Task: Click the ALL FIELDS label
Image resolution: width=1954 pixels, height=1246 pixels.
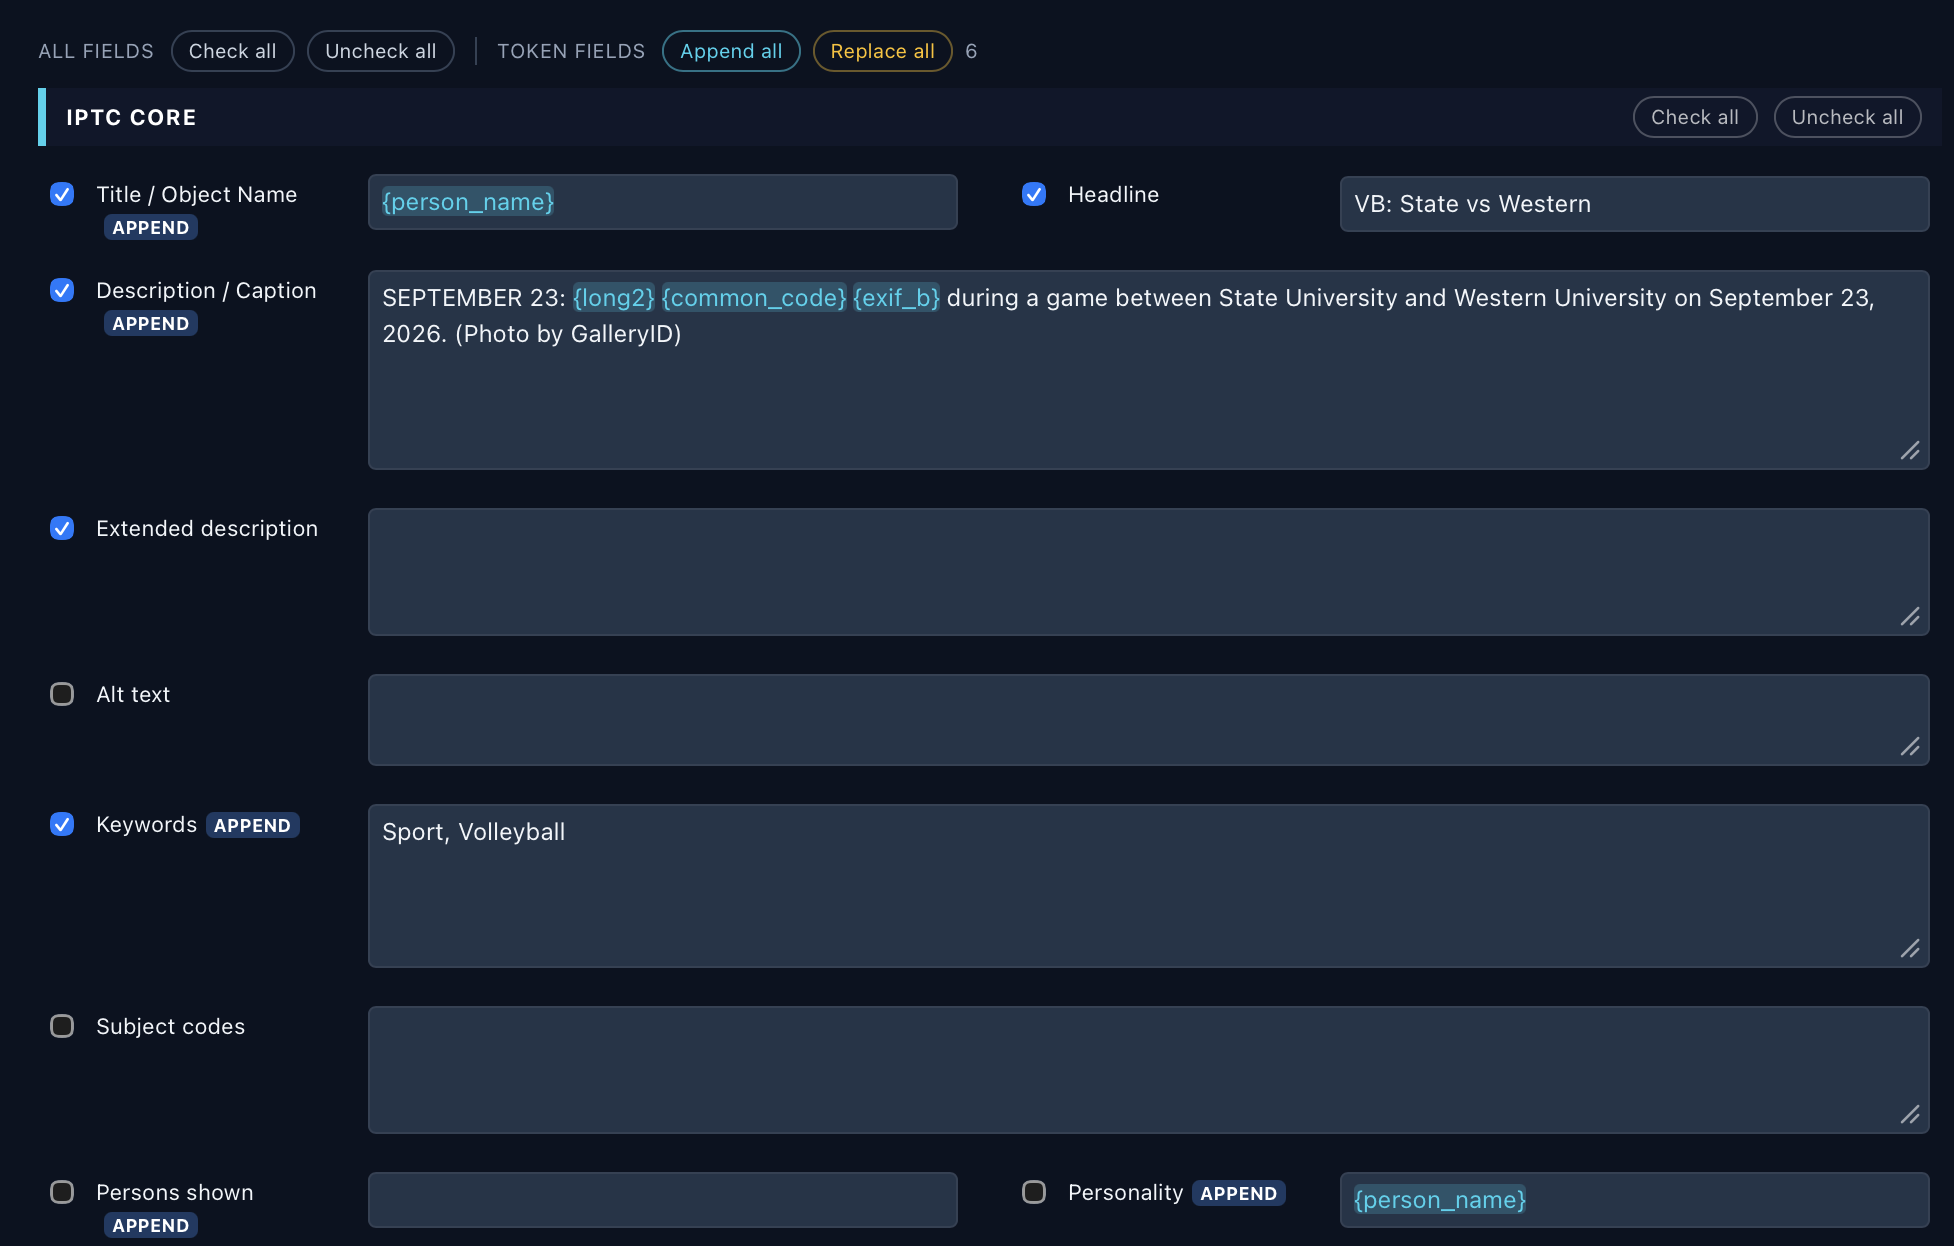Action: pyautogui.click(x=96, y=51)
